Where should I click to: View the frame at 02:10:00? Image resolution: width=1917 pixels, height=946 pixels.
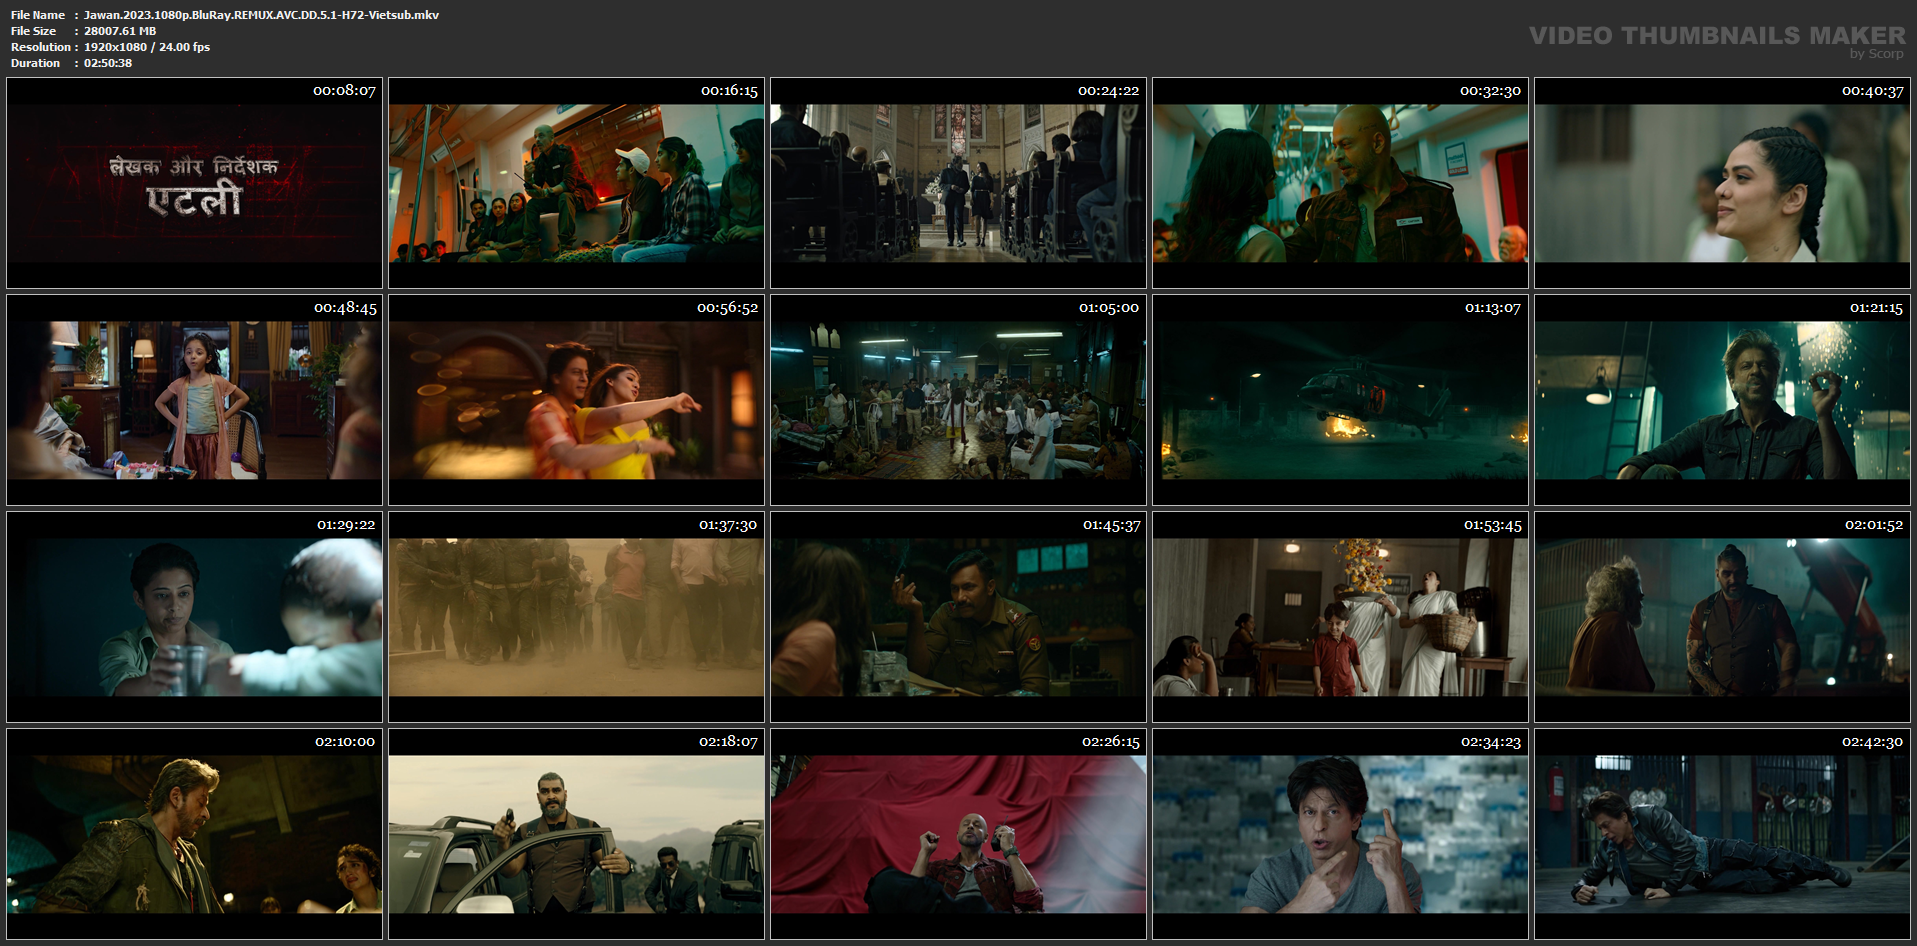(x=194, y=834)
